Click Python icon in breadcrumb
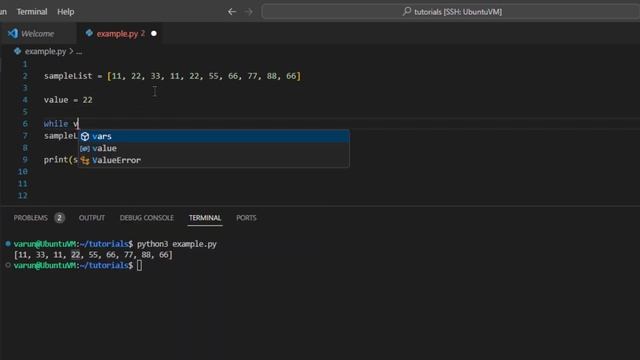This screenshot has height=360, width=640. pyautogui.click(x=18, y=51)
